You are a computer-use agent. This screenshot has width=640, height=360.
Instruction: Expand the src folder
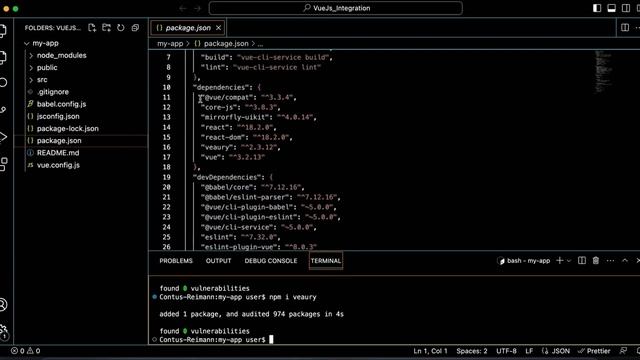[42, 80]
